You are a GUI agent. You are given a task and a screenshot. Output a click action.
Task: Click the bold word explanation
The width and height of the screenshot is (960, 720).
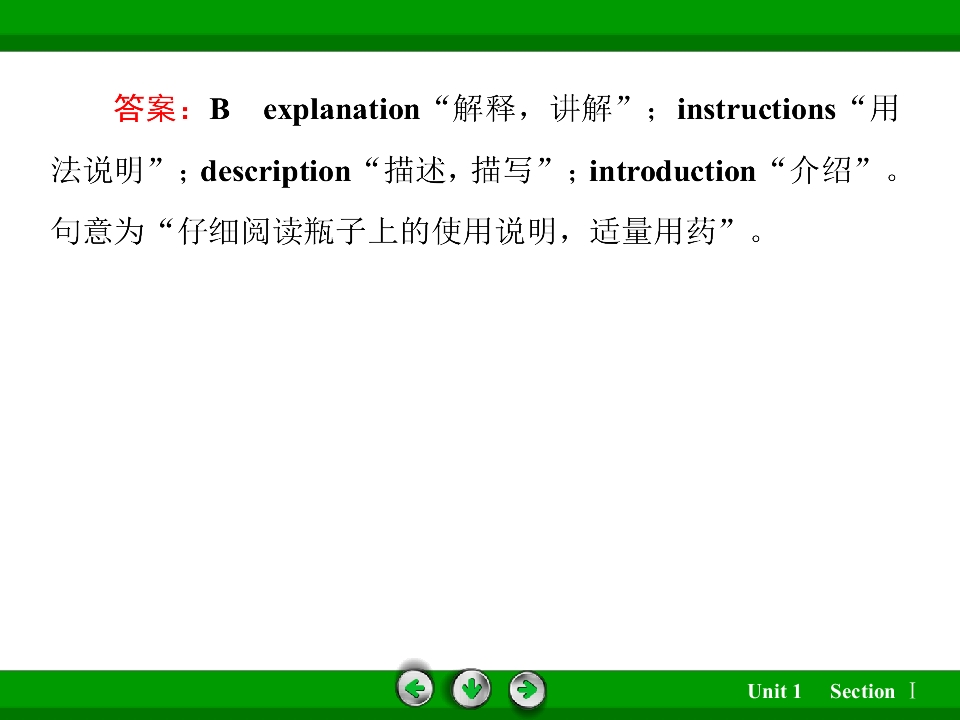(342, 111)
